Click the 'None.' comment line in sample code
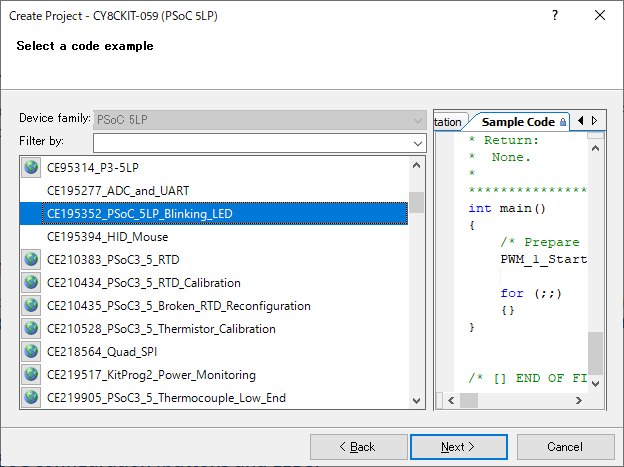624x467 pixels. [x=500, y=157]
